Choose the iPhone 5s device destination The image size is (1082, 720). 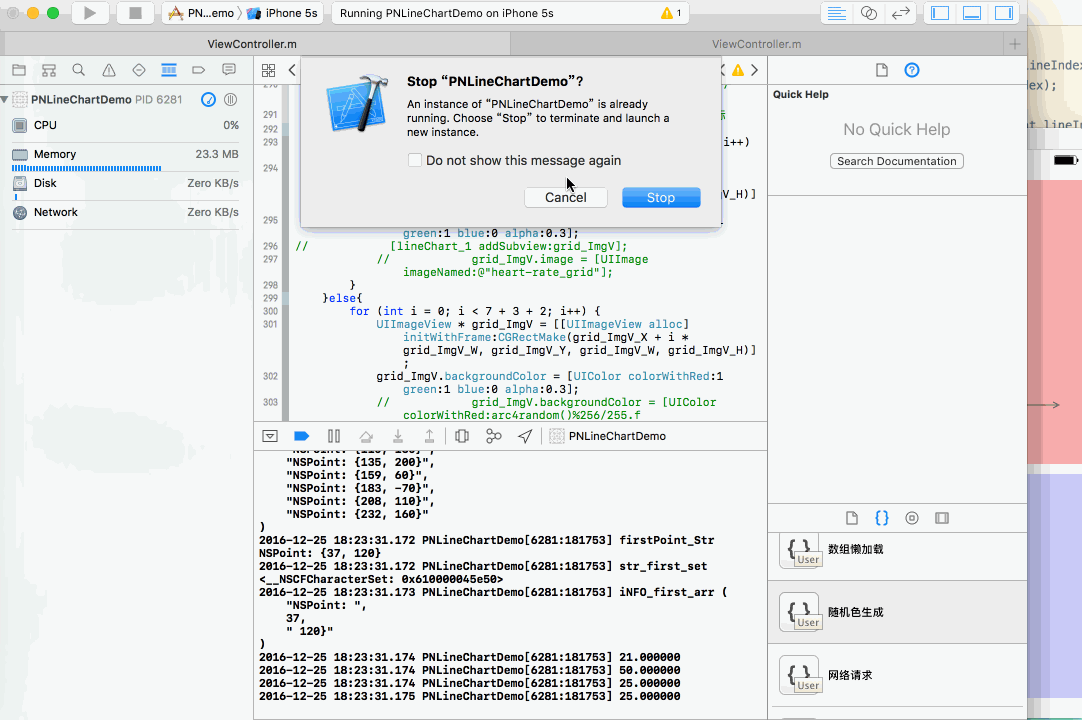tap(284, 13)
